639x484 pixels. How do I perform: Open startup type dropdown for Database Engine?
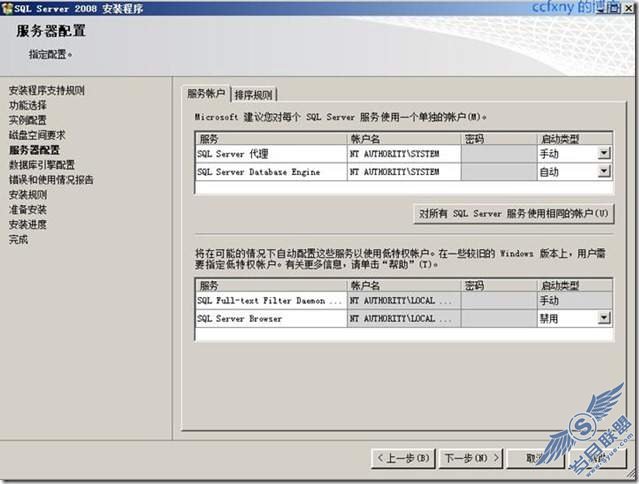click(x=604, y=172)
